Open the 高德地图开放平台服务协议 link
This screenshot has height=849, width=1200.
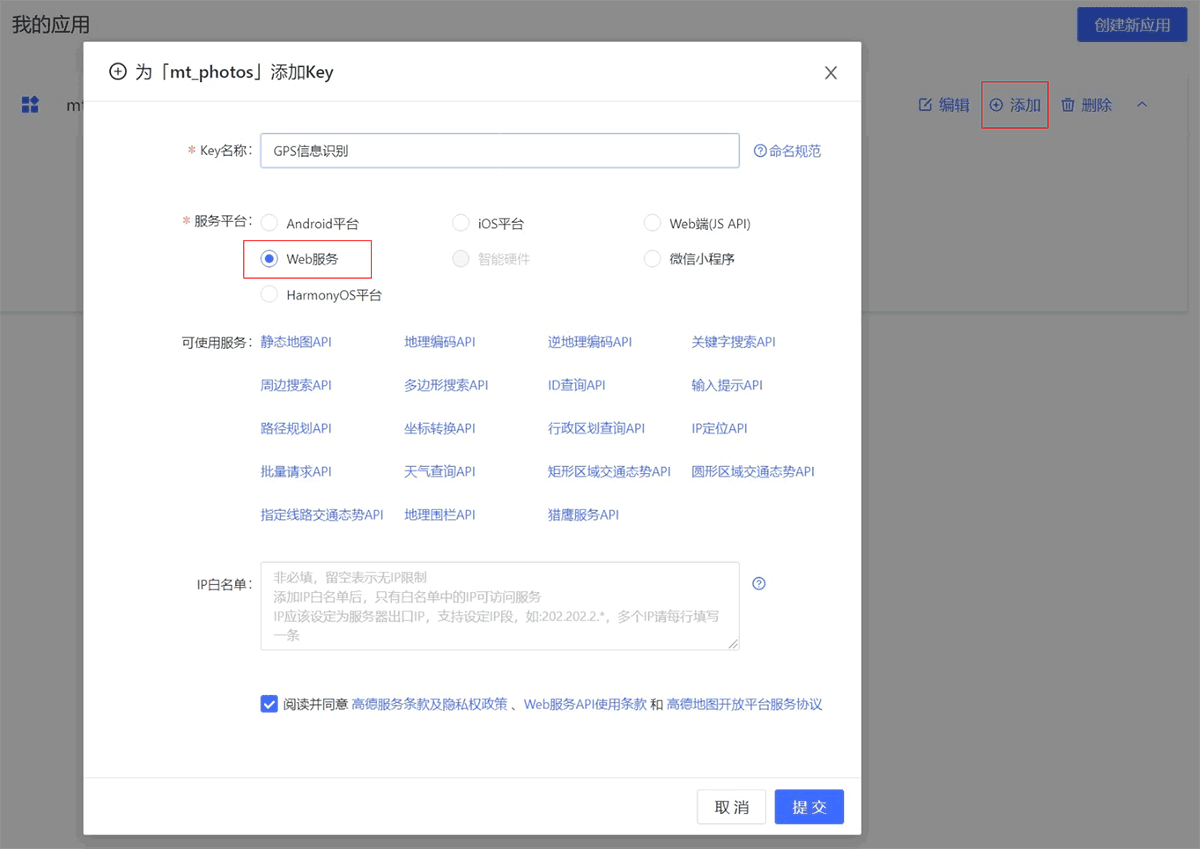pos(744,704)
